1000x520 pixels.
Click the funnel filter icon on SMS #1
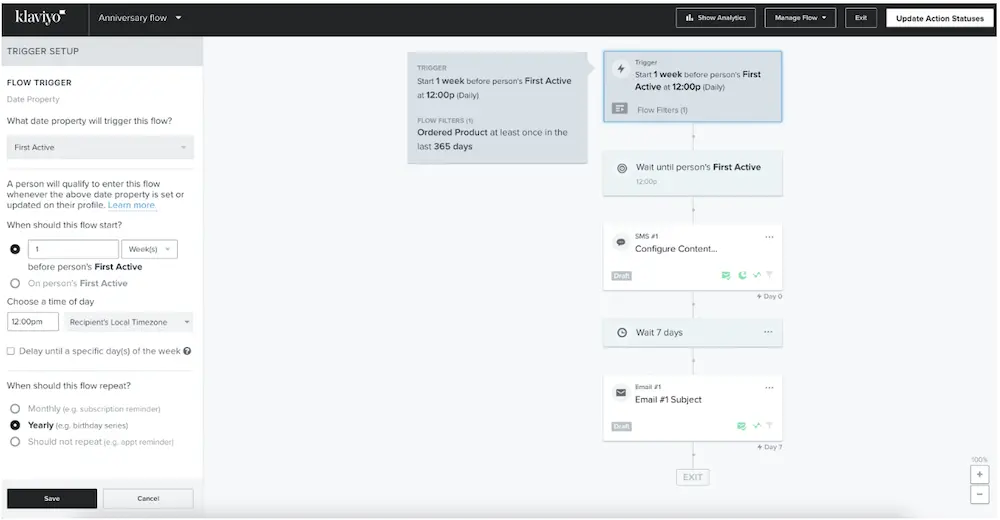click(770, 275)
